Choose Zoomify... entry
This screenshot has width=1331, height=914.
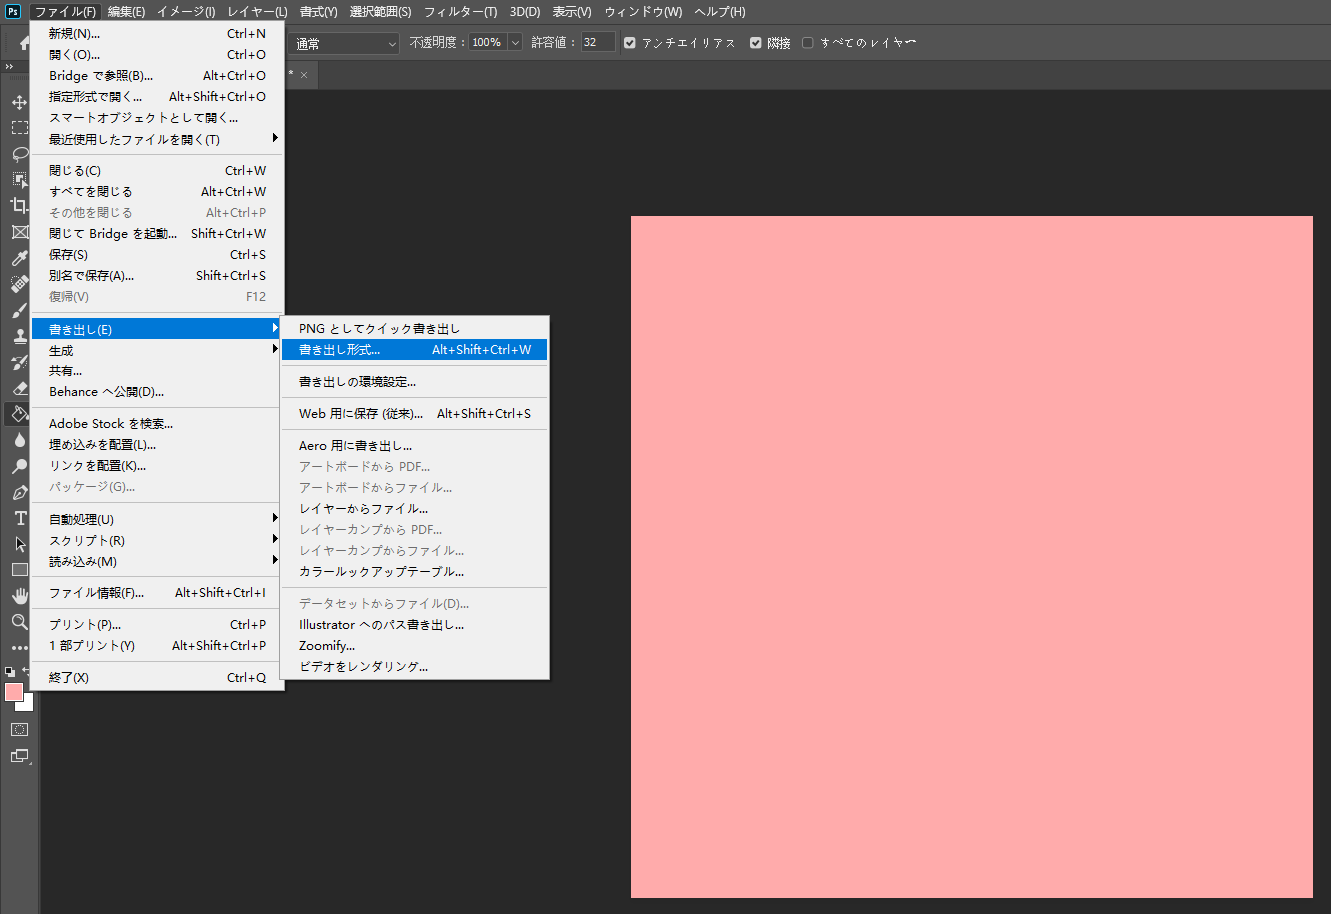coord(415,645)
